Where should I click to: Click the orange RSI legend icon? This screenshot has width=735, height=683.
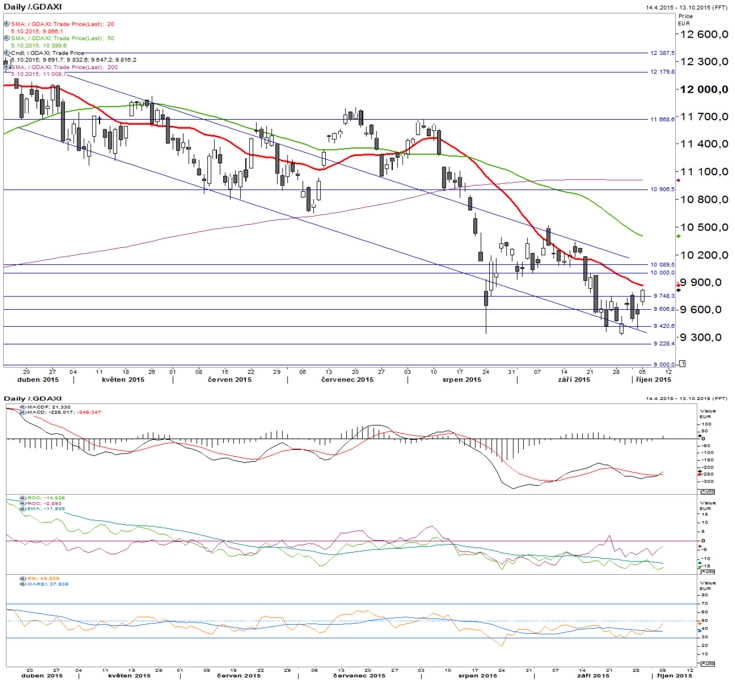(23, 578)
